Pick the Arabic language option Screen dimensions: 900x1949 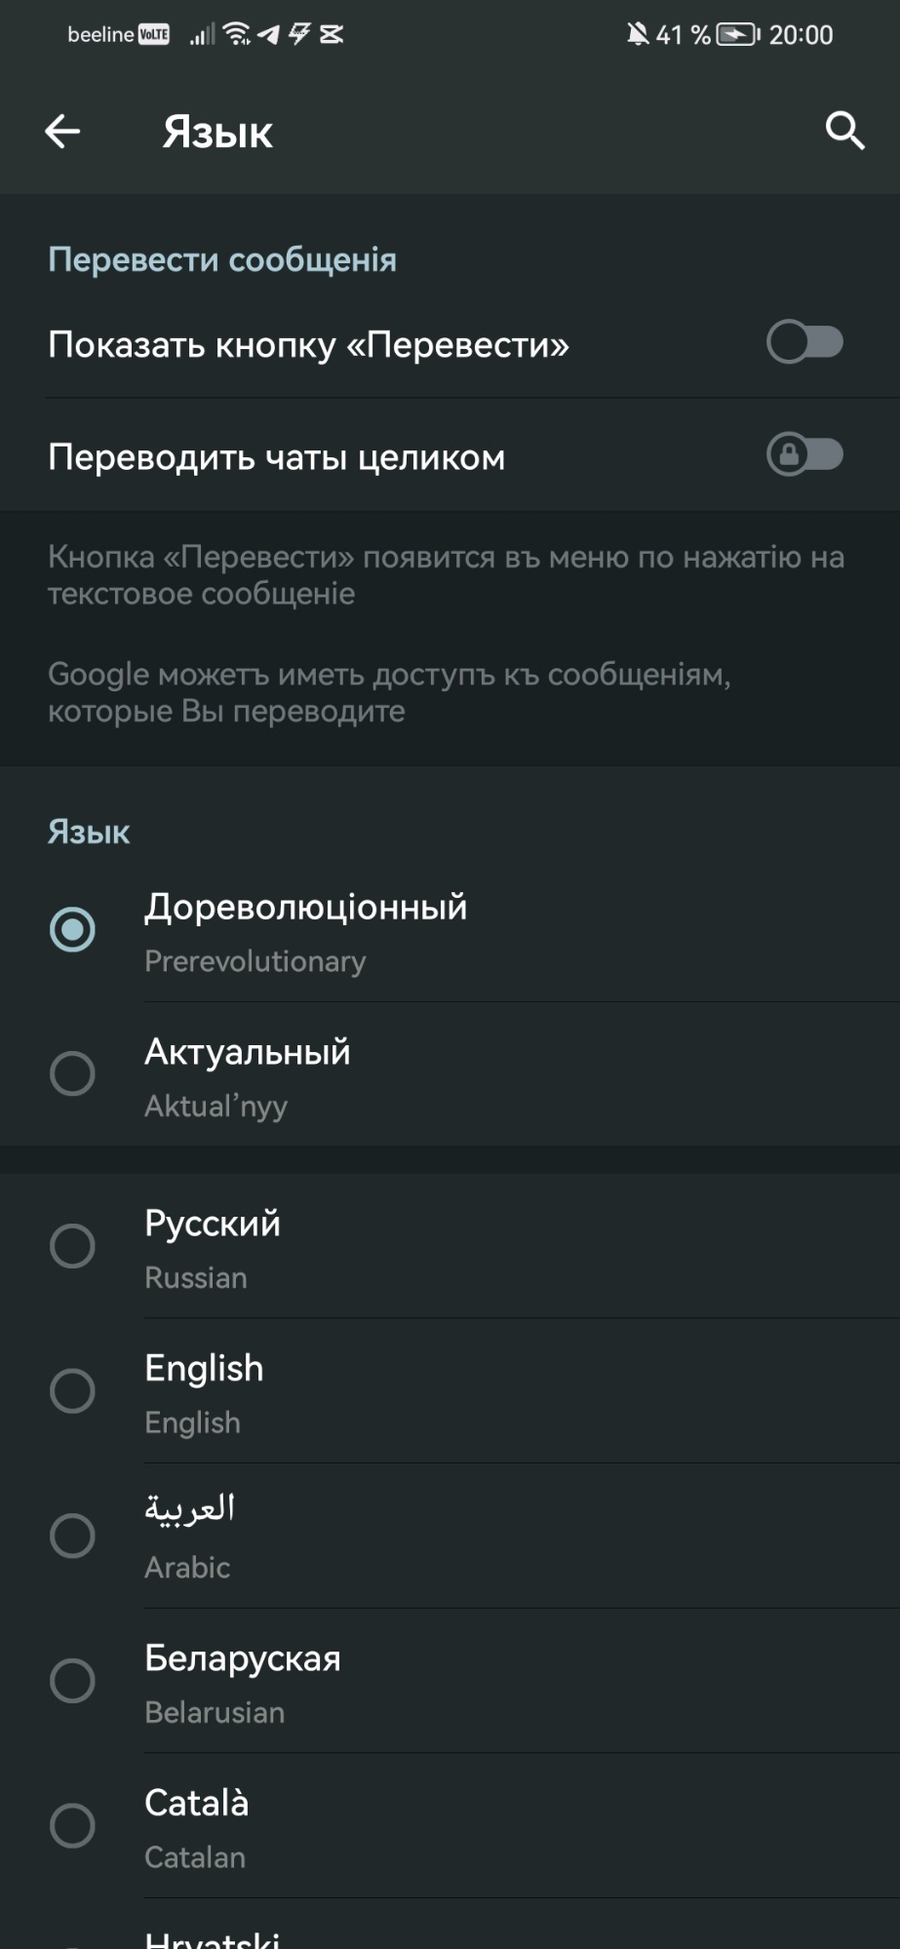(73, 1536)
